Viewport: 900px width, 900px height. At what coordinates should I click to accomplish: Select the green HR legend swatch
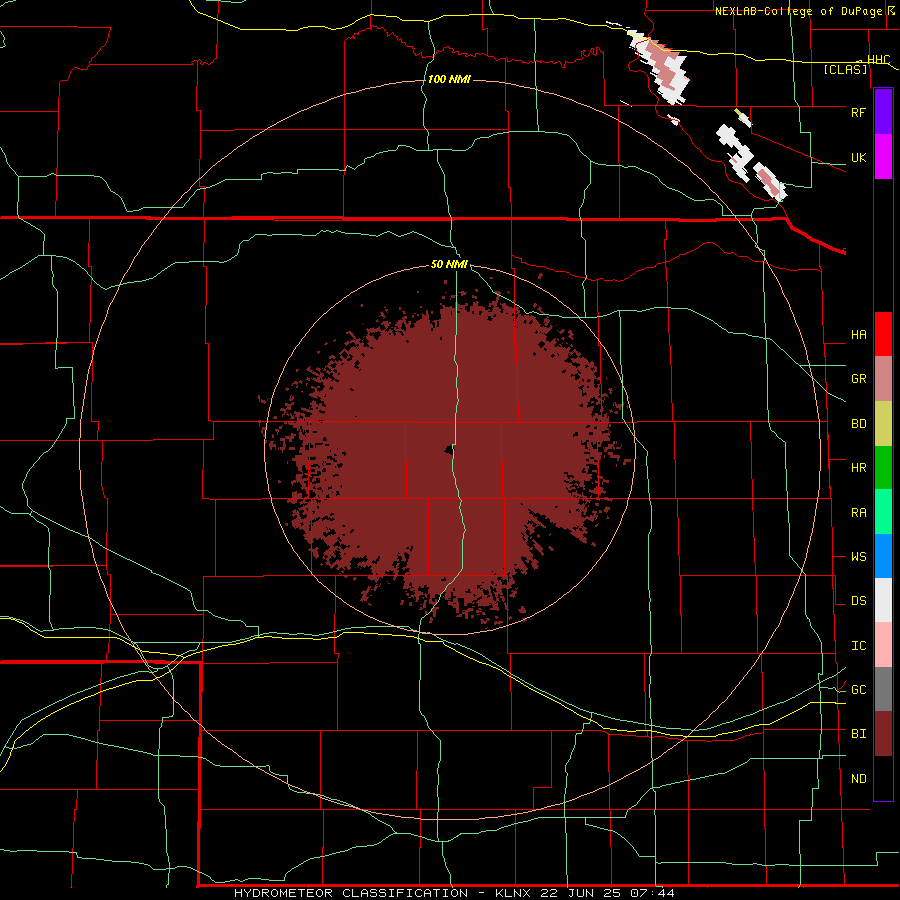883,468
